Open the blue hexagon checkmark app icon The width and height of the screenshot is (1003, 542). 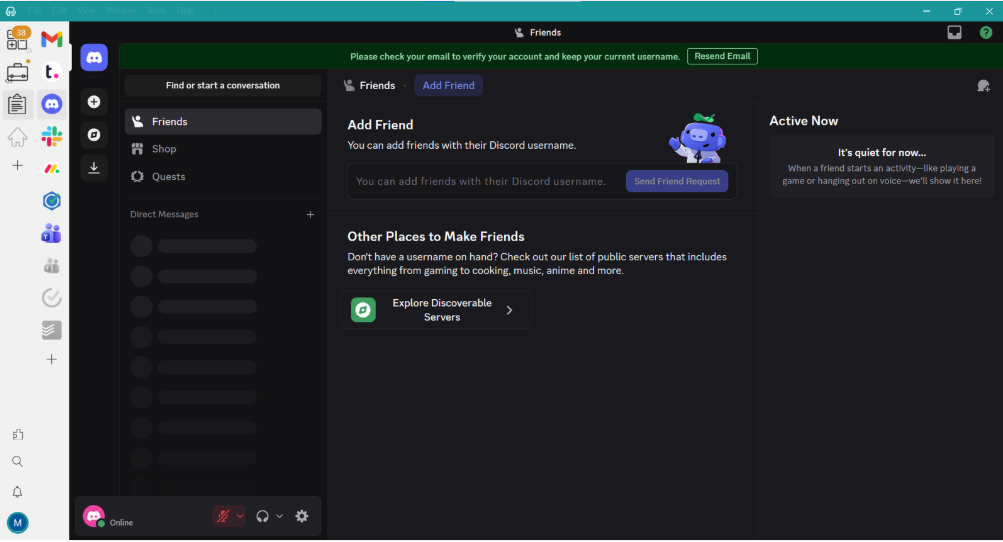[x=52, y=201]
